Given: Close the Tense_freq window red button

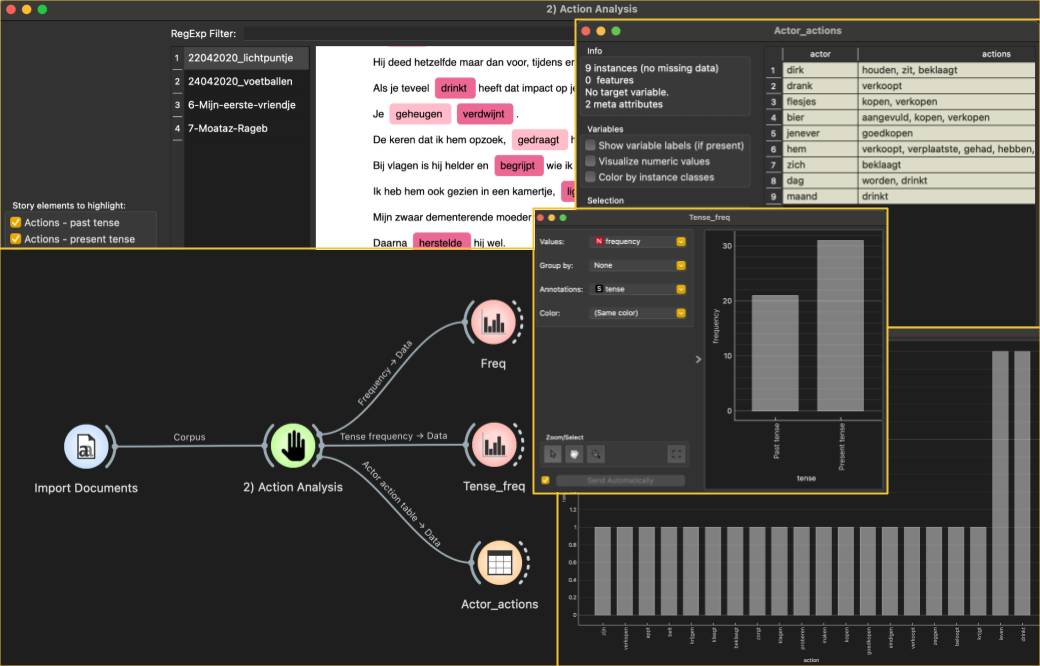Looking at the screenshot, I should coord(541,218).
